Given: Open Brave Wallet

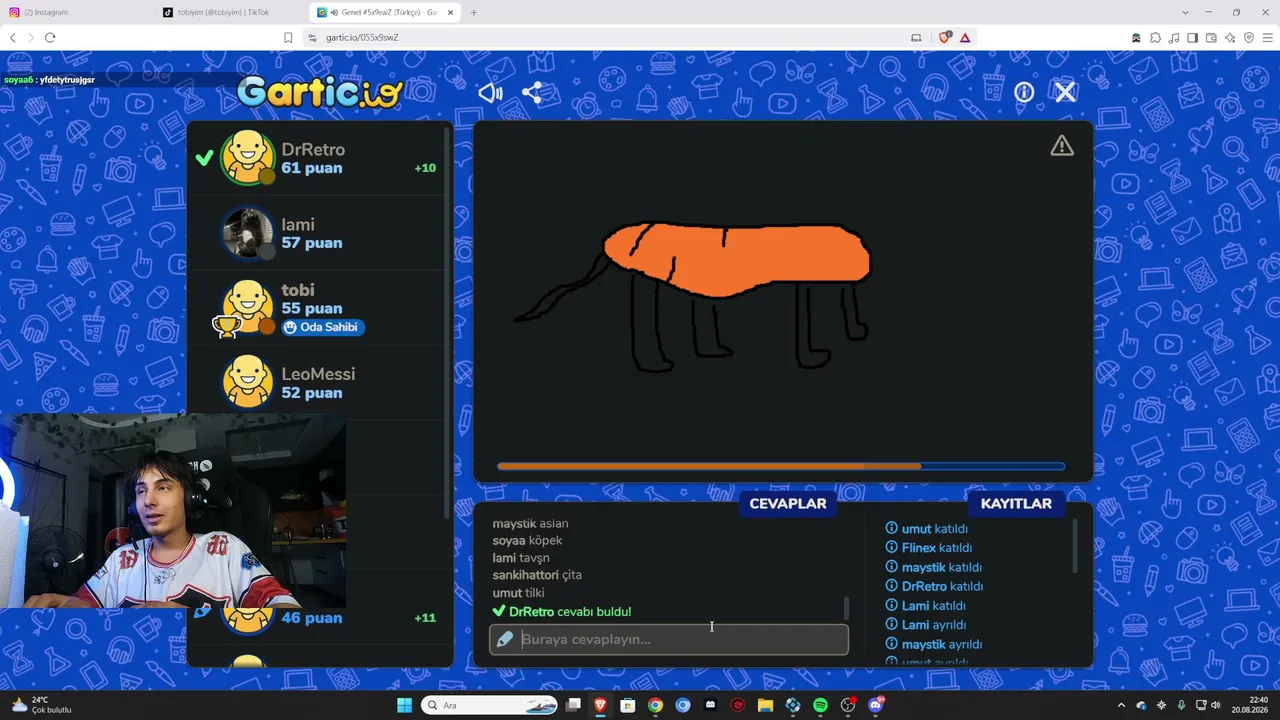Looking at the screenshot, I should click(1211, 37).
